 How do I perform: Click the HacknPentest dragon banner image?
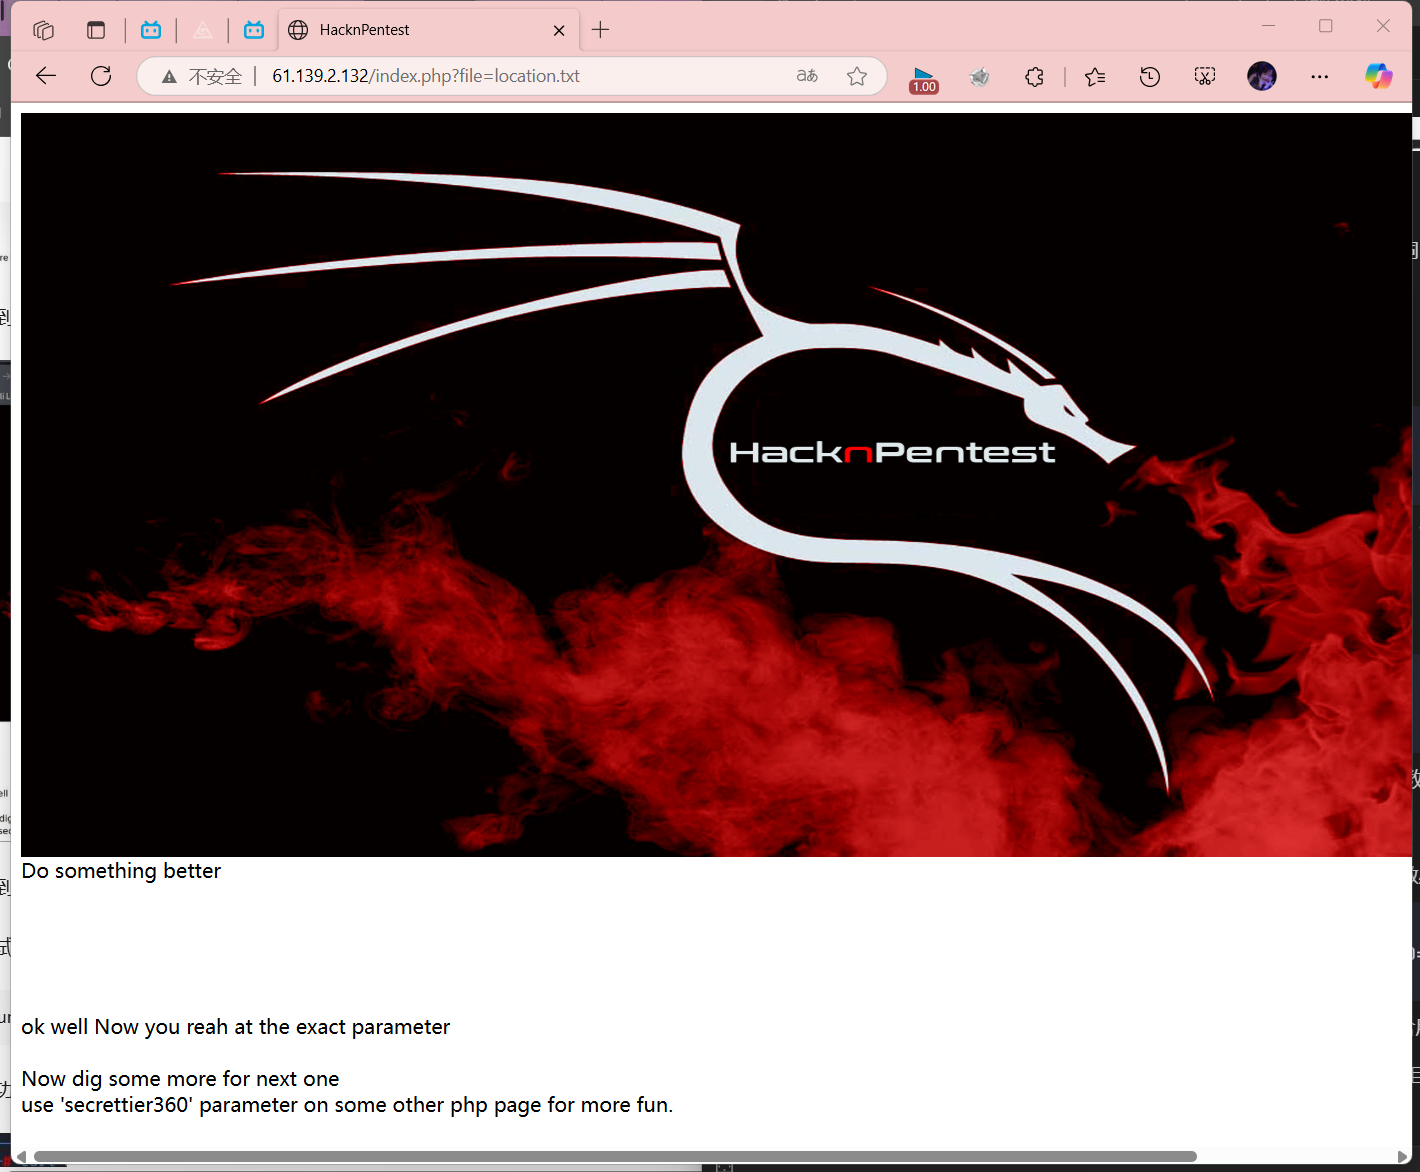pos(716,485)
